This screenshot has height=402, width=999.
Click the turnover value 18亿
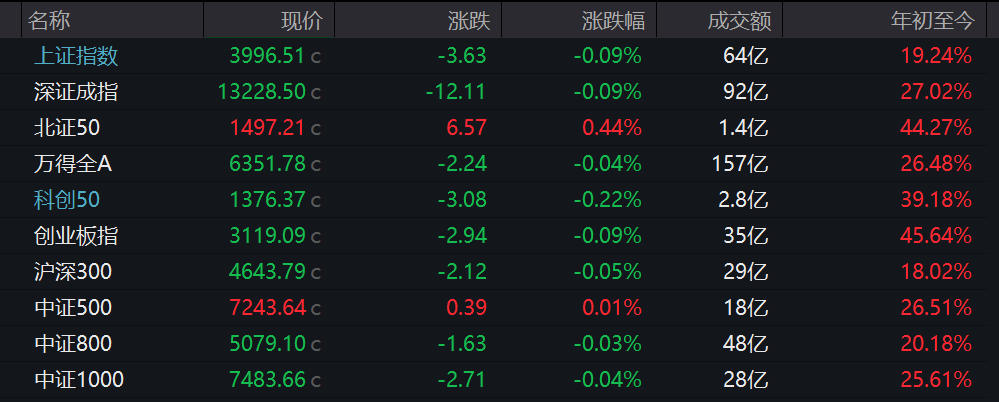[x=746, y=308]
